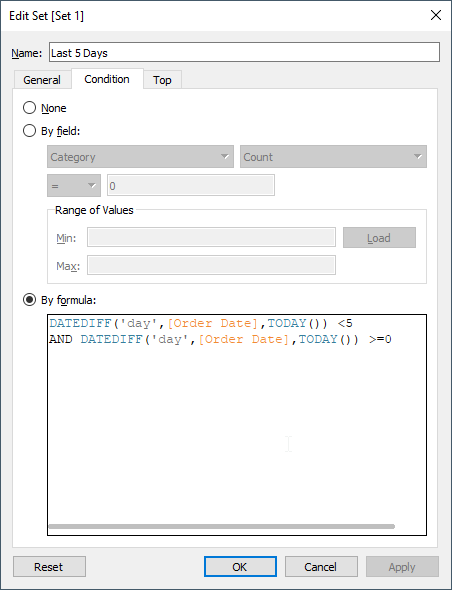Click in the set Name field
Image resolution: width=452 pixels, height=590 pixels.
244,52
